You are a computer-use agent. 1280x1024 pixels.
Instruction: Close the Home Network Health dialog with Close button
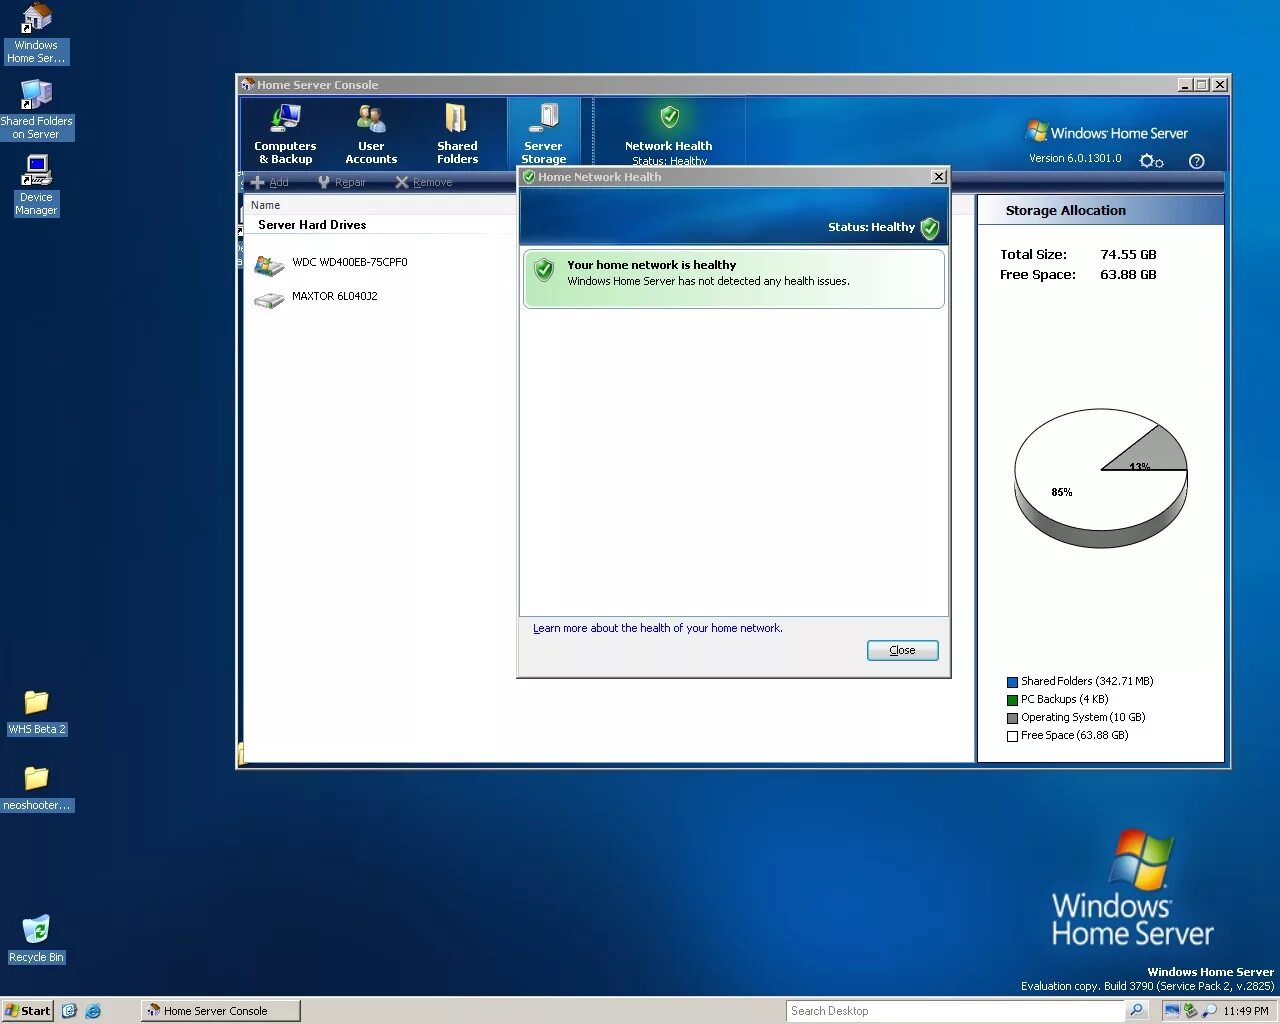tap(902, 650)
